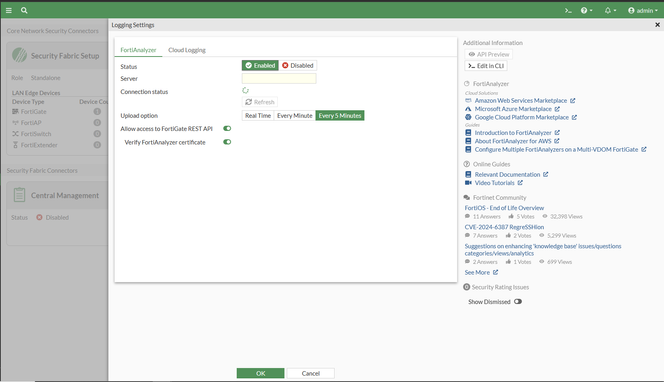Toggle Verify FortiAnalyzer certificate
Screen dimensions: 664x382
coord(227,142)
